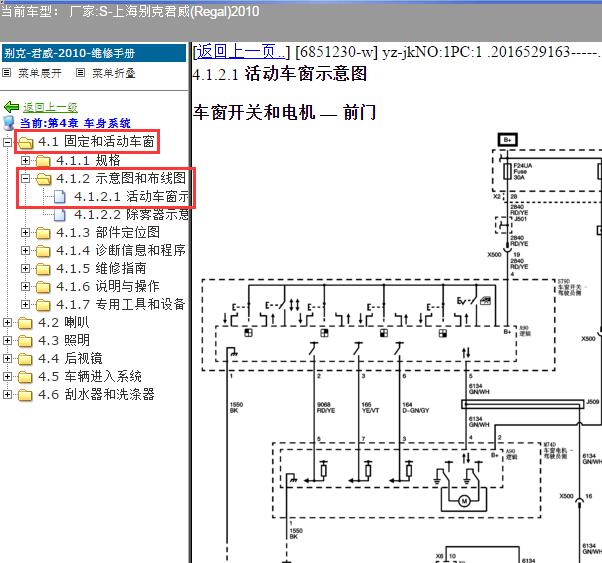
Task: Click folder icon of 4.1.5 维修指南
Action: click(x=43, y=269)
